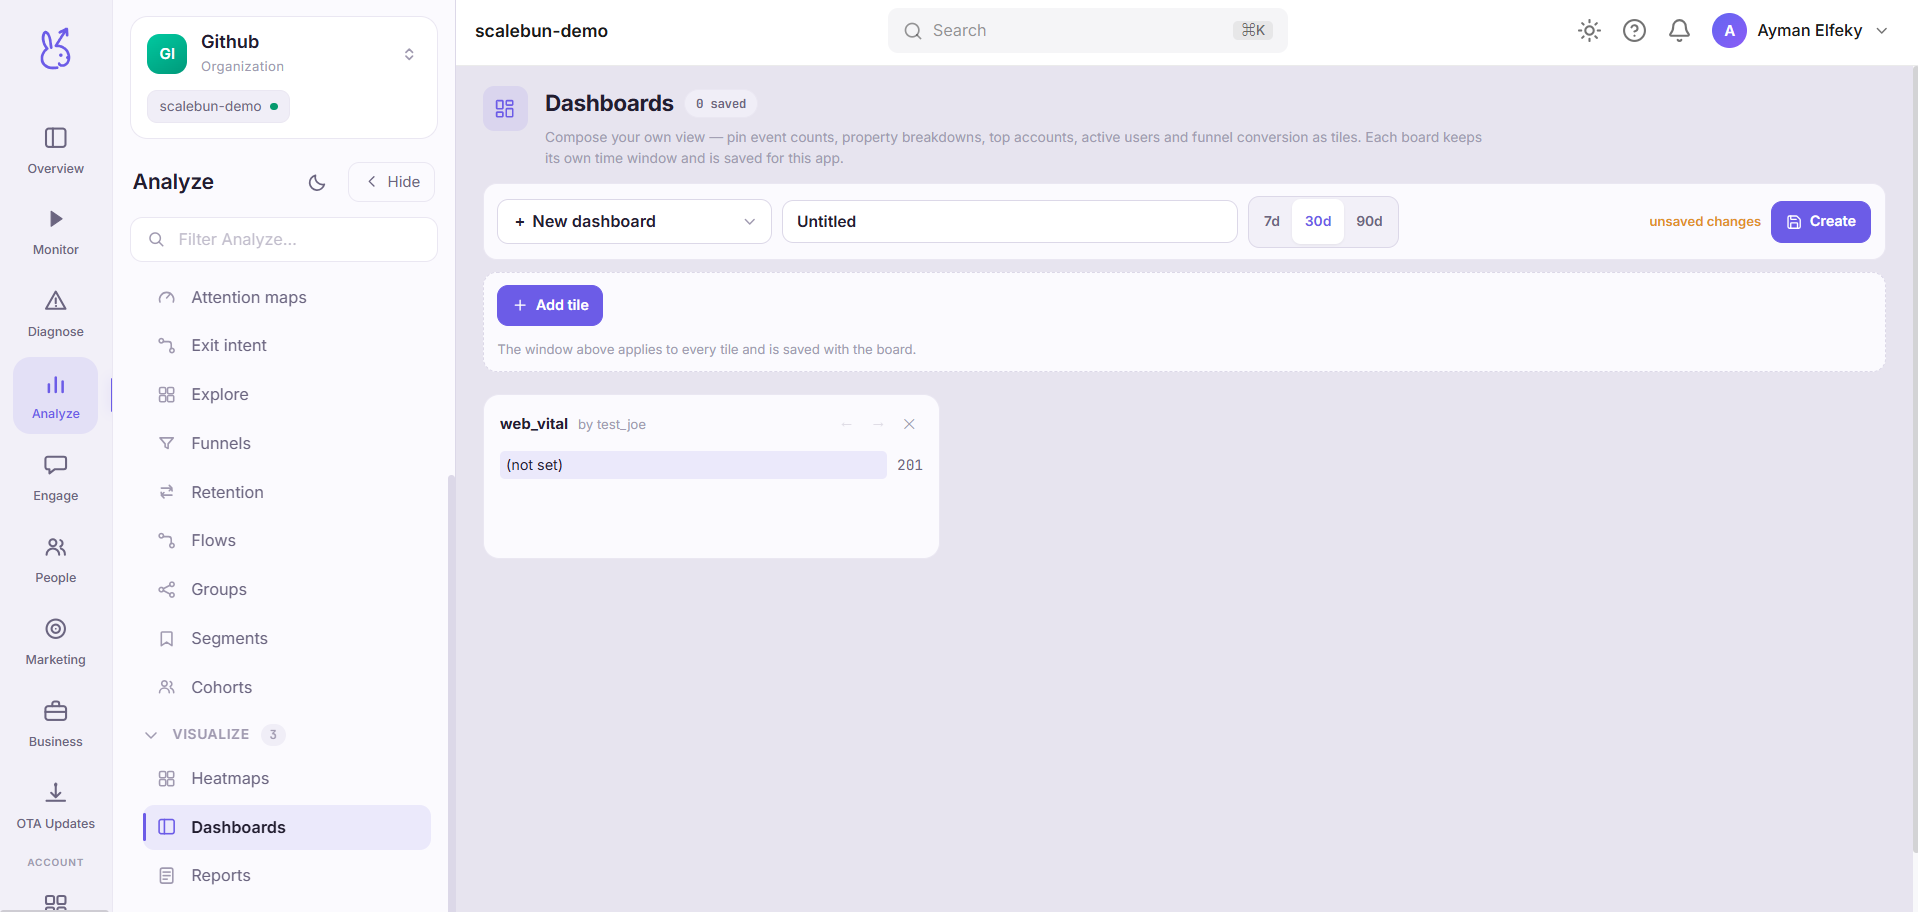Viewport: 1918px width, 912px height.
Task: Open the OTA Updates section
Action: tap(56, 807)
